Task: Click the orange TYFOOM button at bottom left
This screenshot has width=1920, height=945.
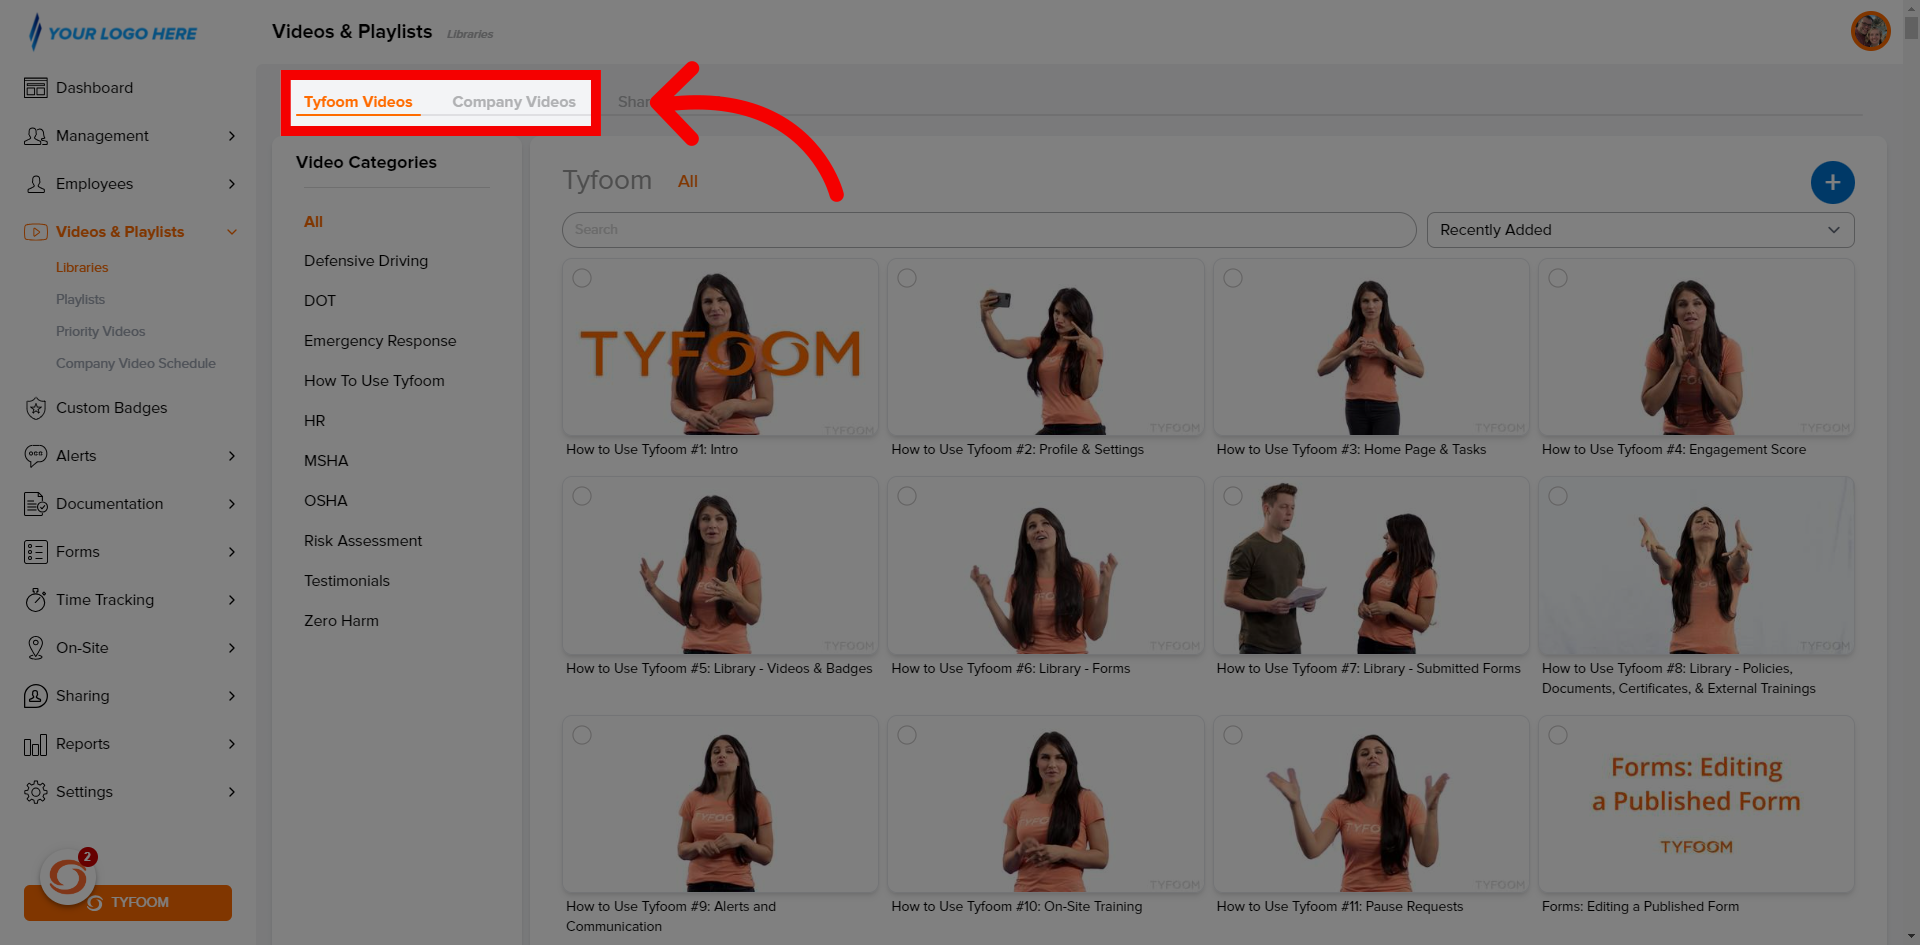Action: pos(128,903)
